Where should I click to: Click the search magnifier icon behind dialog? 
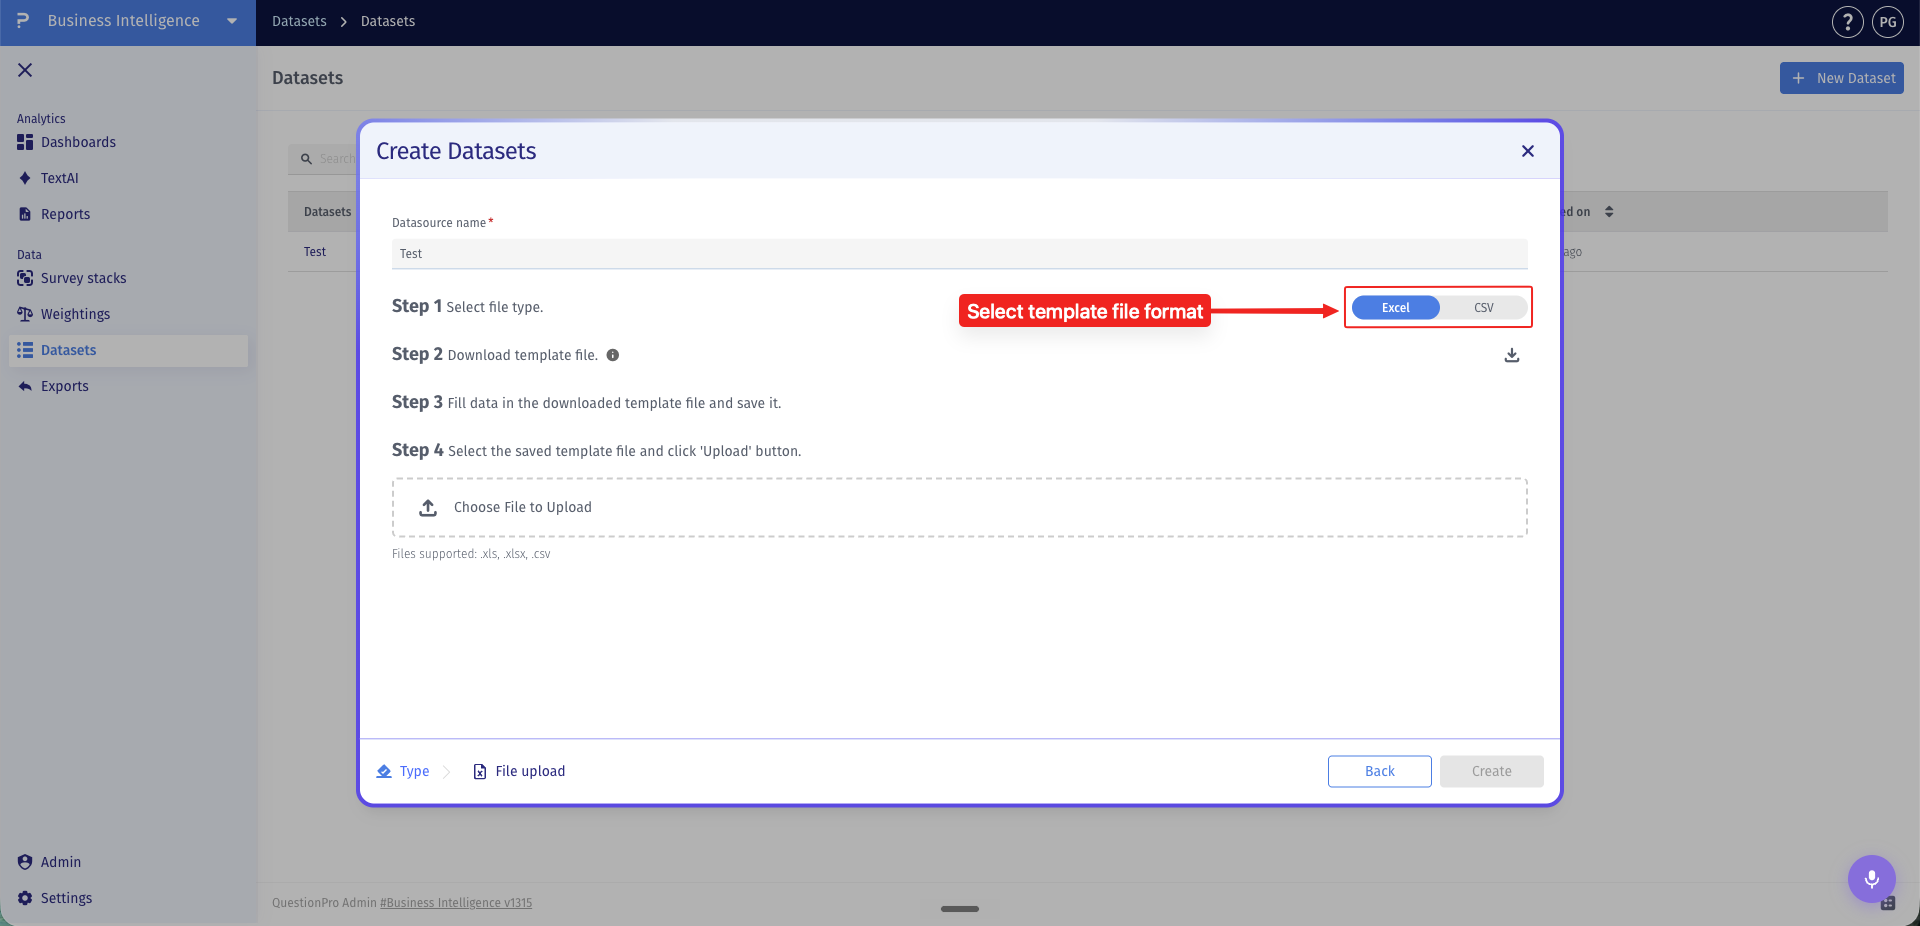pyautogui.click(x=306, y=159)
